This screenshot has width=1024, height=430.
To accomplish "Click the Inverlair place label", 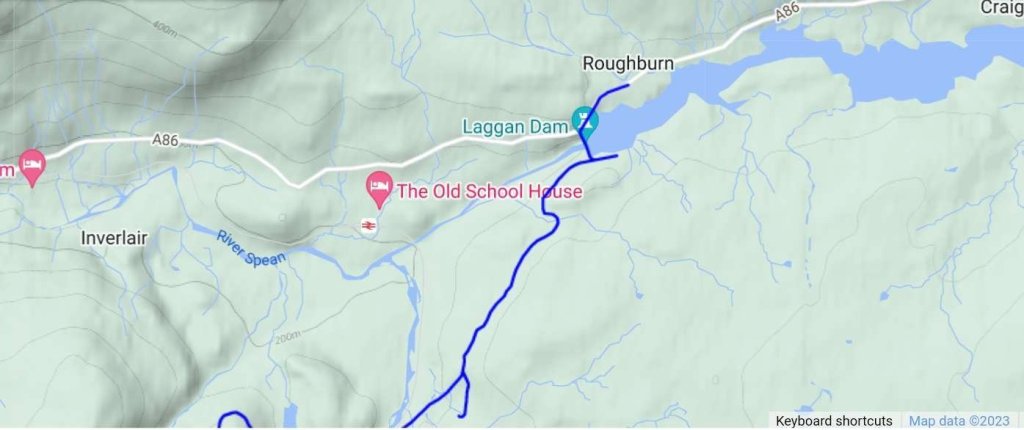I will [x=114, y=239].
